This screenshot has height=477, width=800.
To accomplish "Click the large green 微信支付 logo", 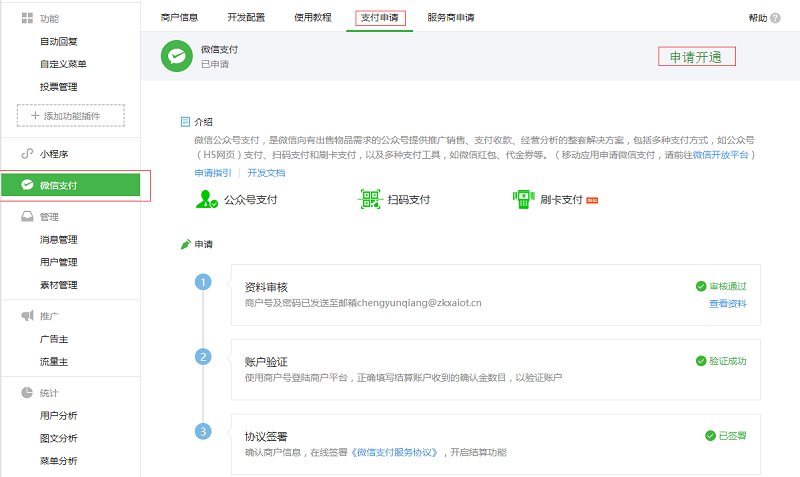I will tap(177, 56).
